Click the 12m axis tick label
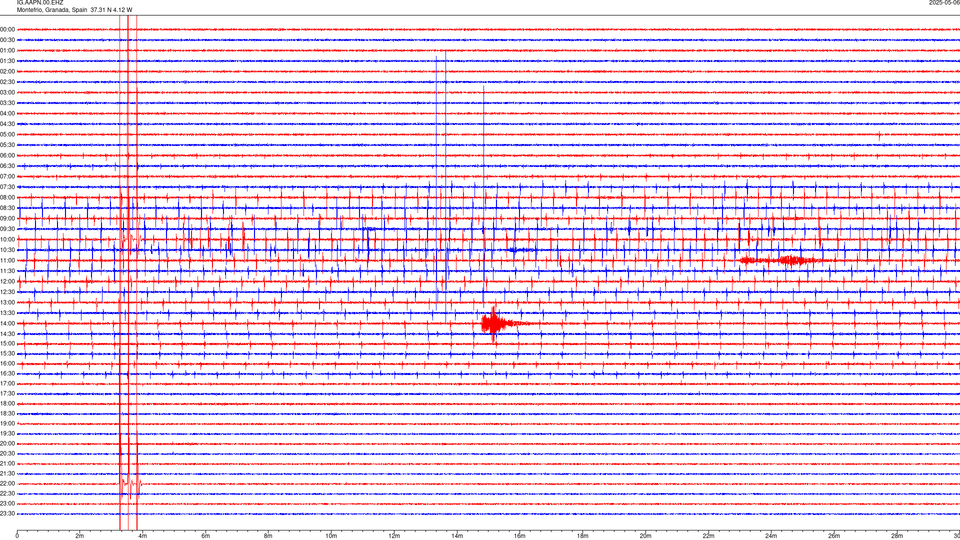Screen dimensions: 960x540 click(394, 536)
